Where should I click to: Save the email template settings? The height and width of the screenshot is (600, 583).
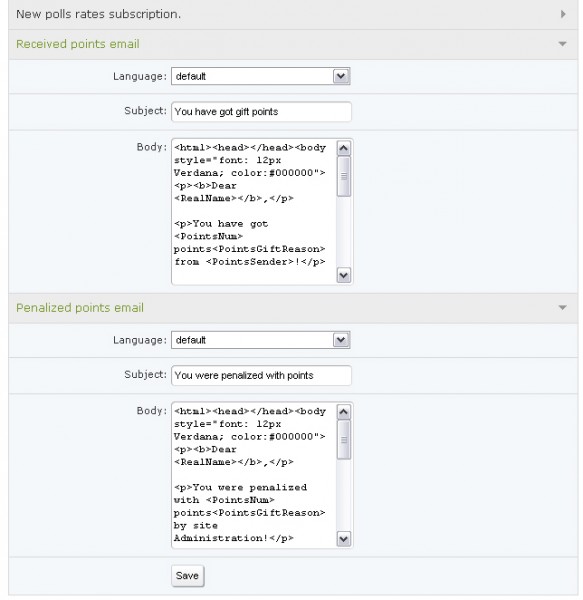tap(187, 576)
